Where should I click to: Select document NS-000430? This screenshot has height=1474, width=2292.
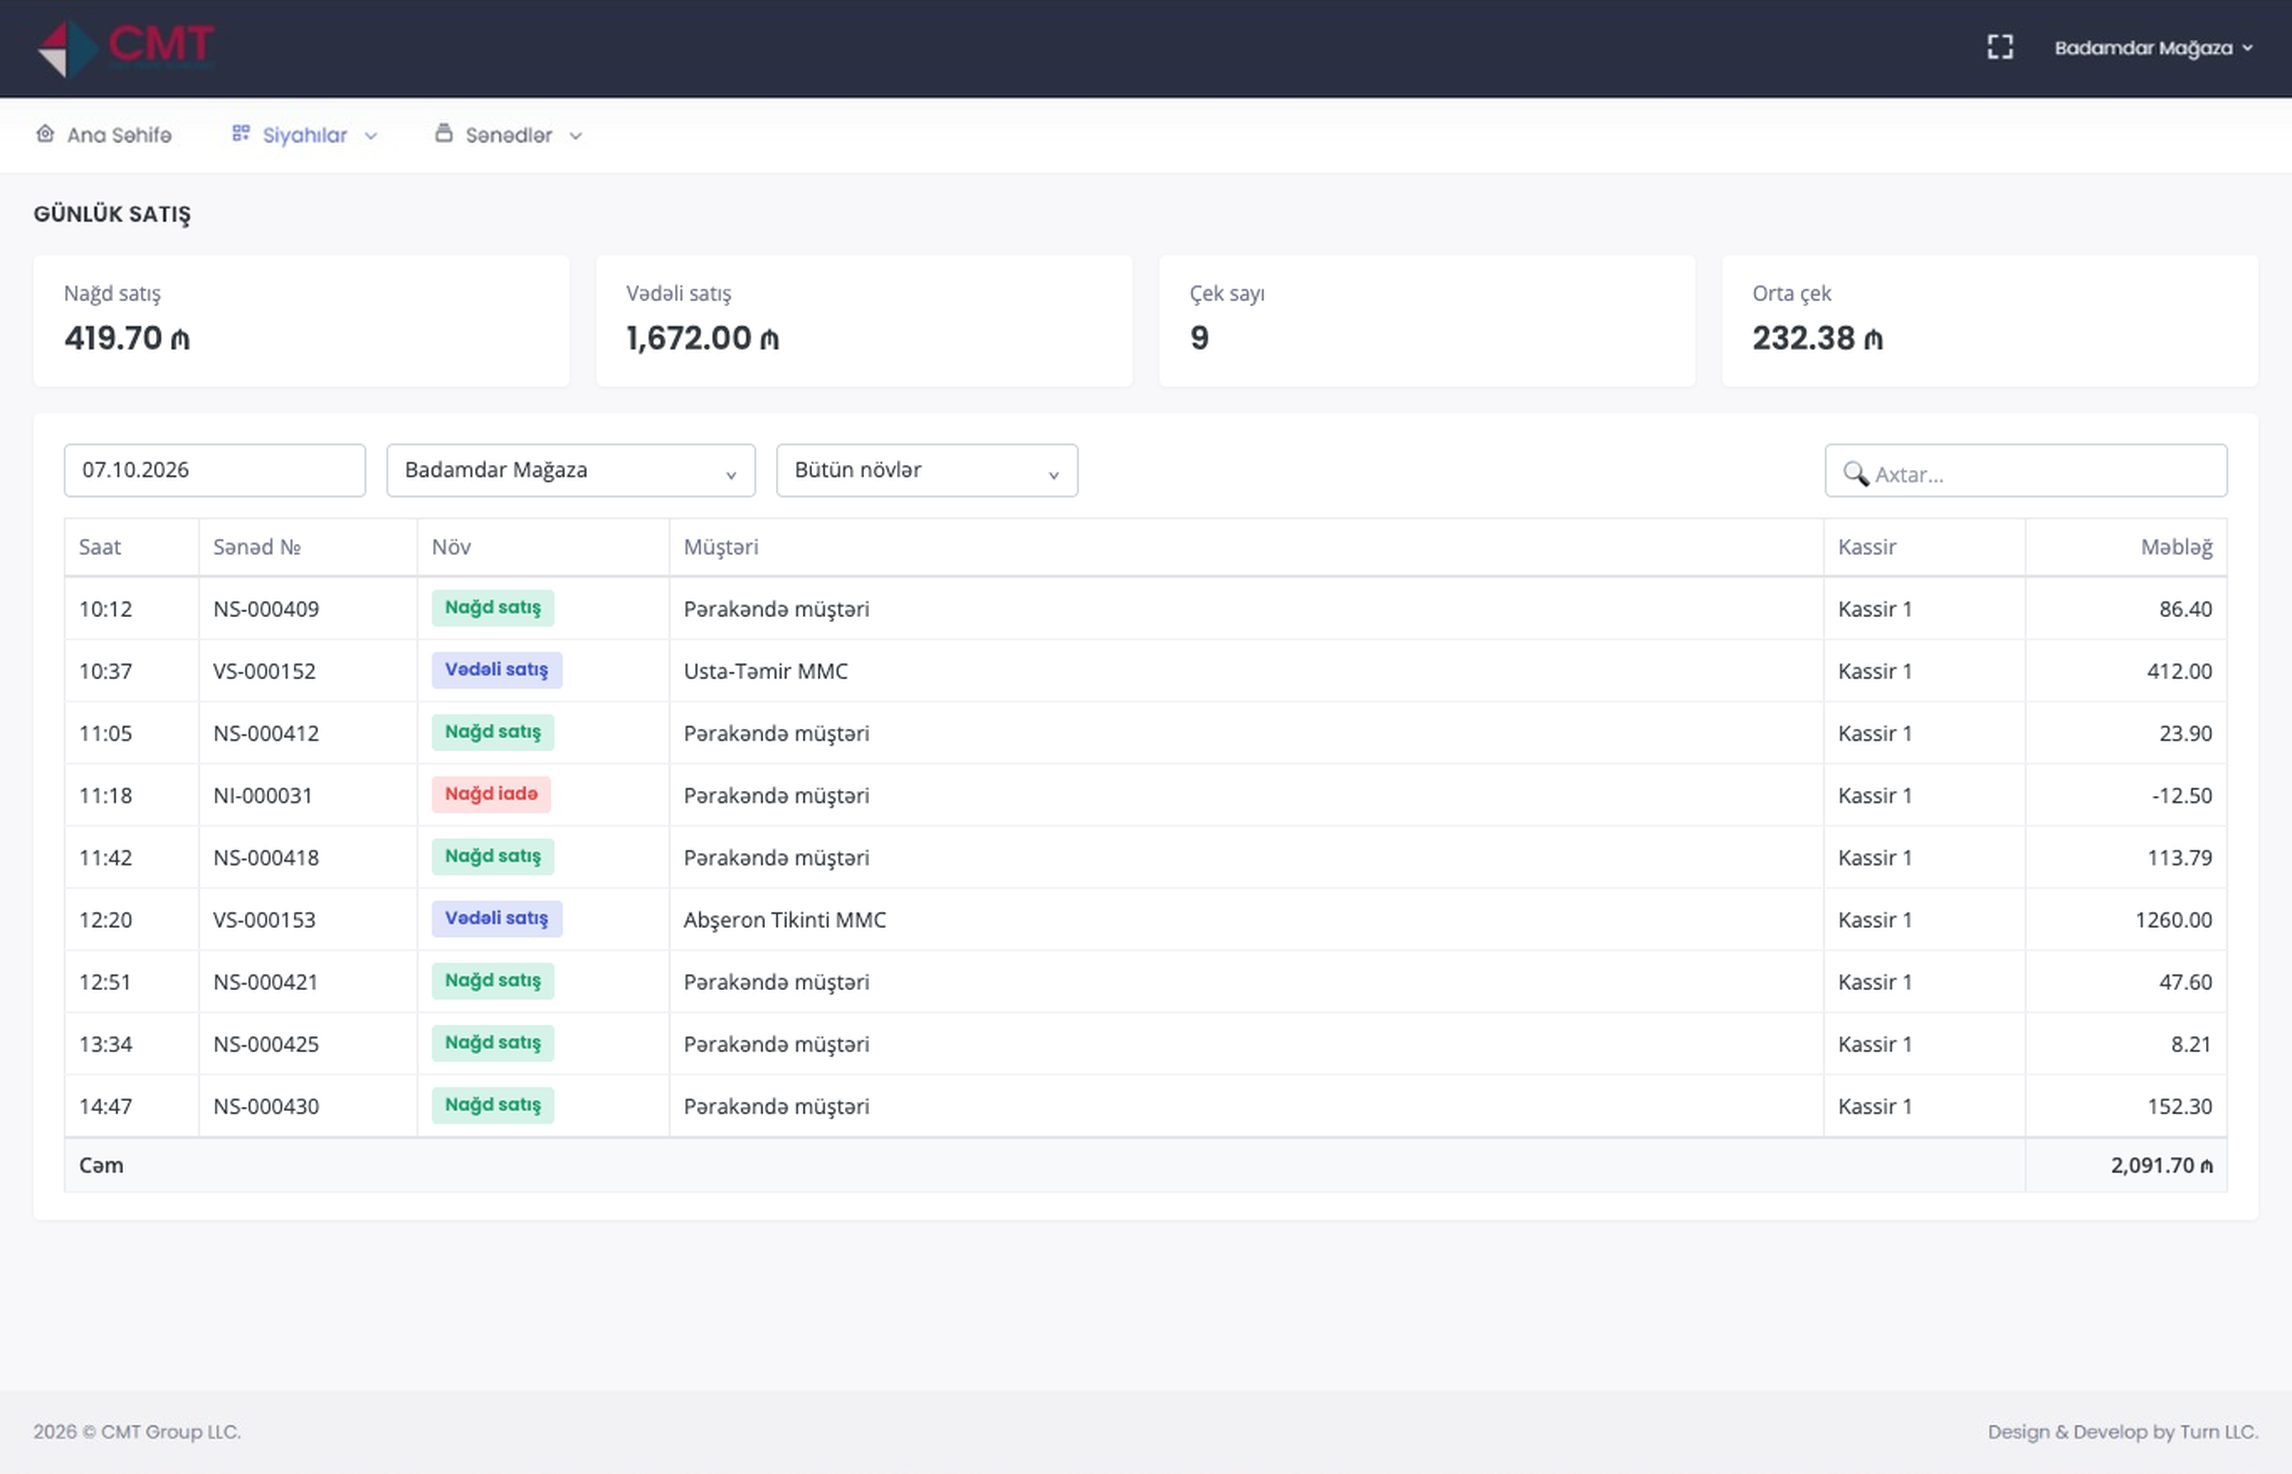266,1106
